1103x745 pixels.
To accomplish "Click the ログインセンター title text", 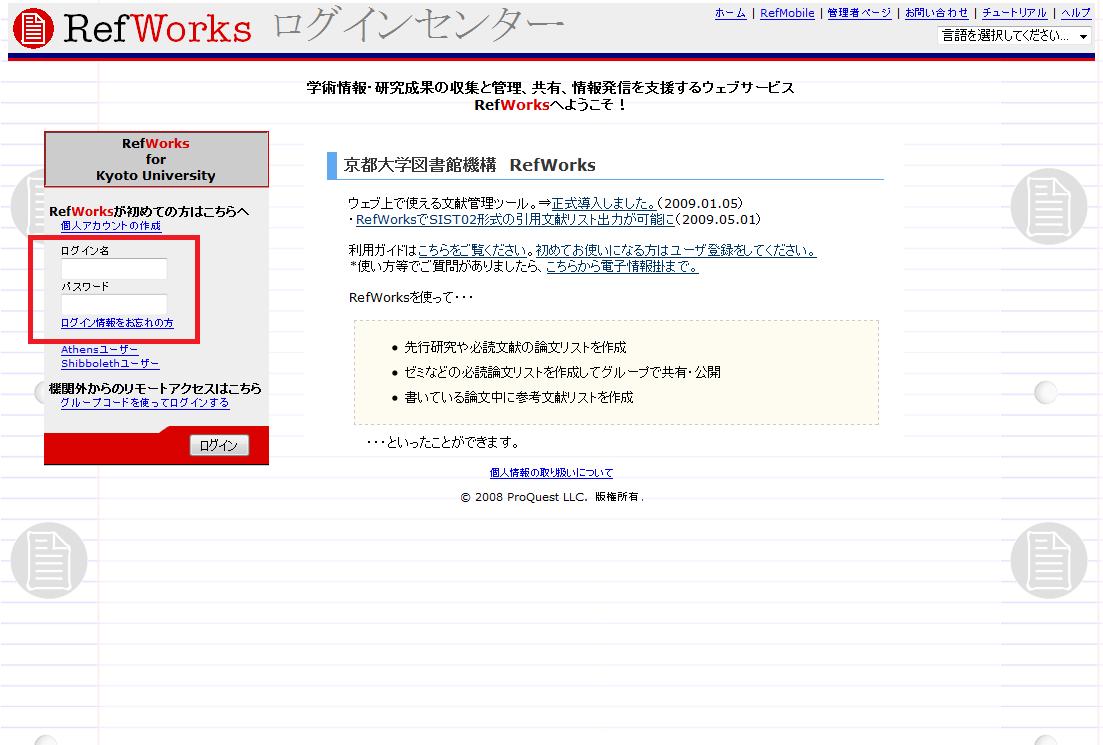I will pos(418,25).
